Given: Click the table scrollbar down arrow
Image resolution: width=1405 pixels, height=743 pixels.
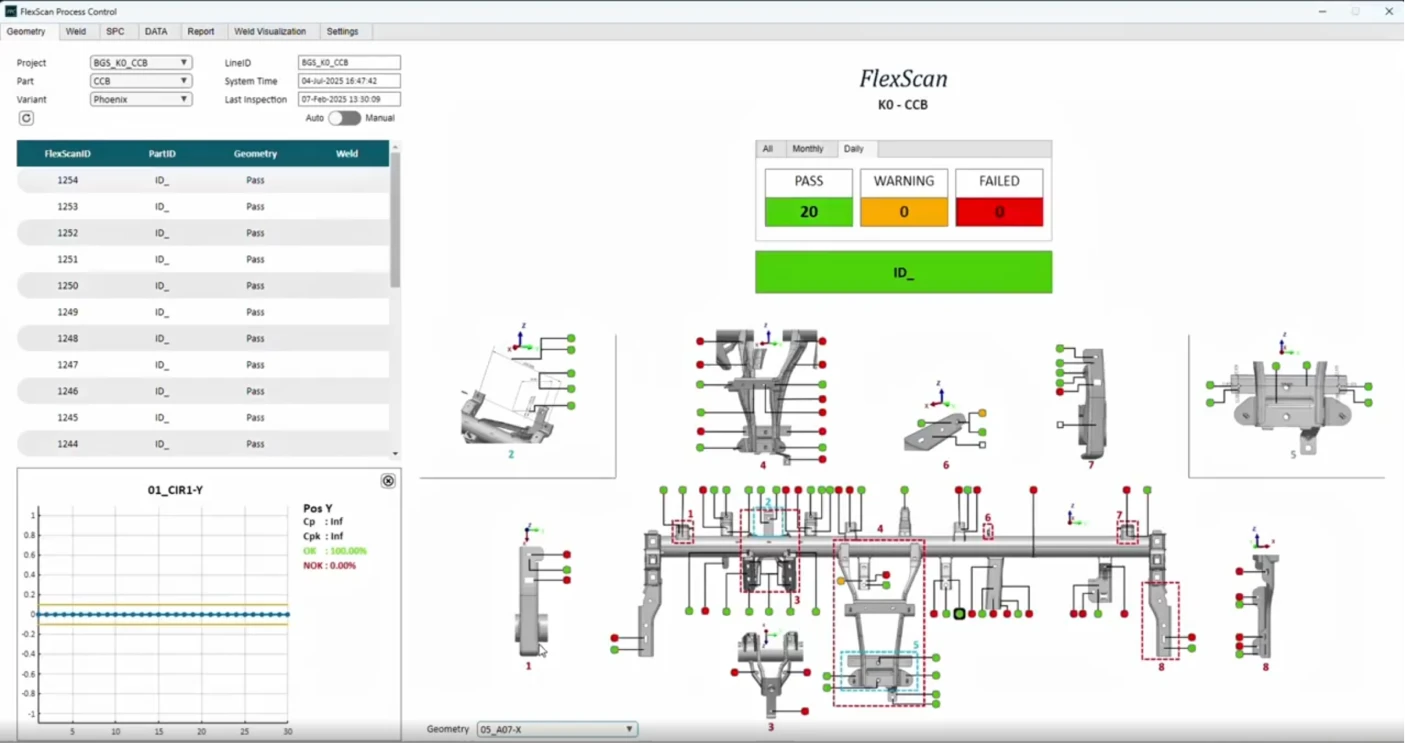Looking at the screenshot, I should (395, 454).
